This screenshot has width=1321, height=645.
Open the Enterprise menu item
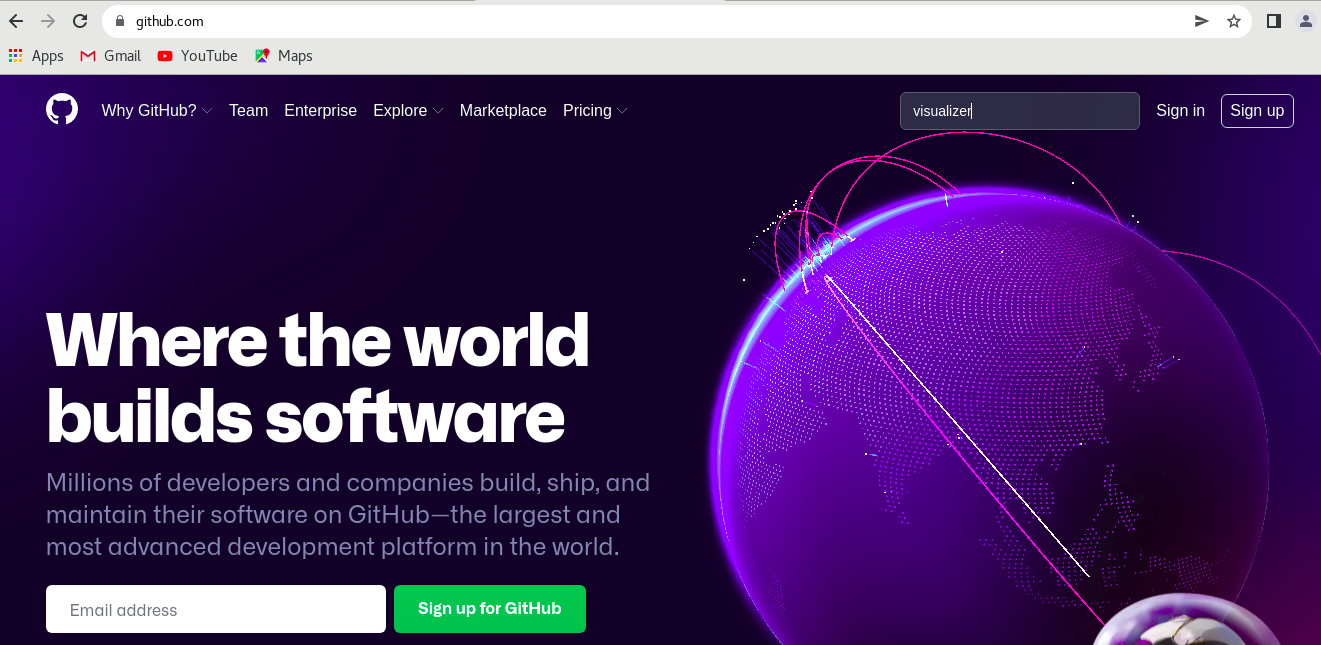[320, 110]
